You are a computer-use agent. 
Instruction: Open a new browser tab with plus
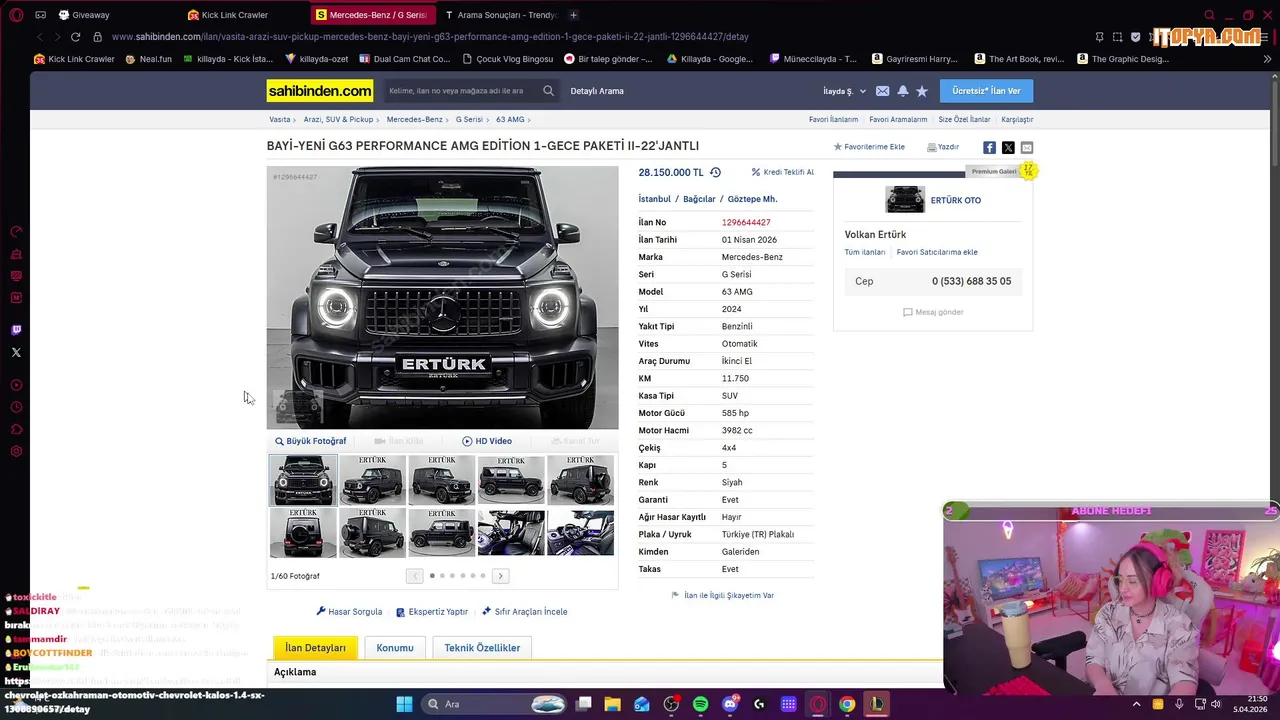click(x=573, y=15)
